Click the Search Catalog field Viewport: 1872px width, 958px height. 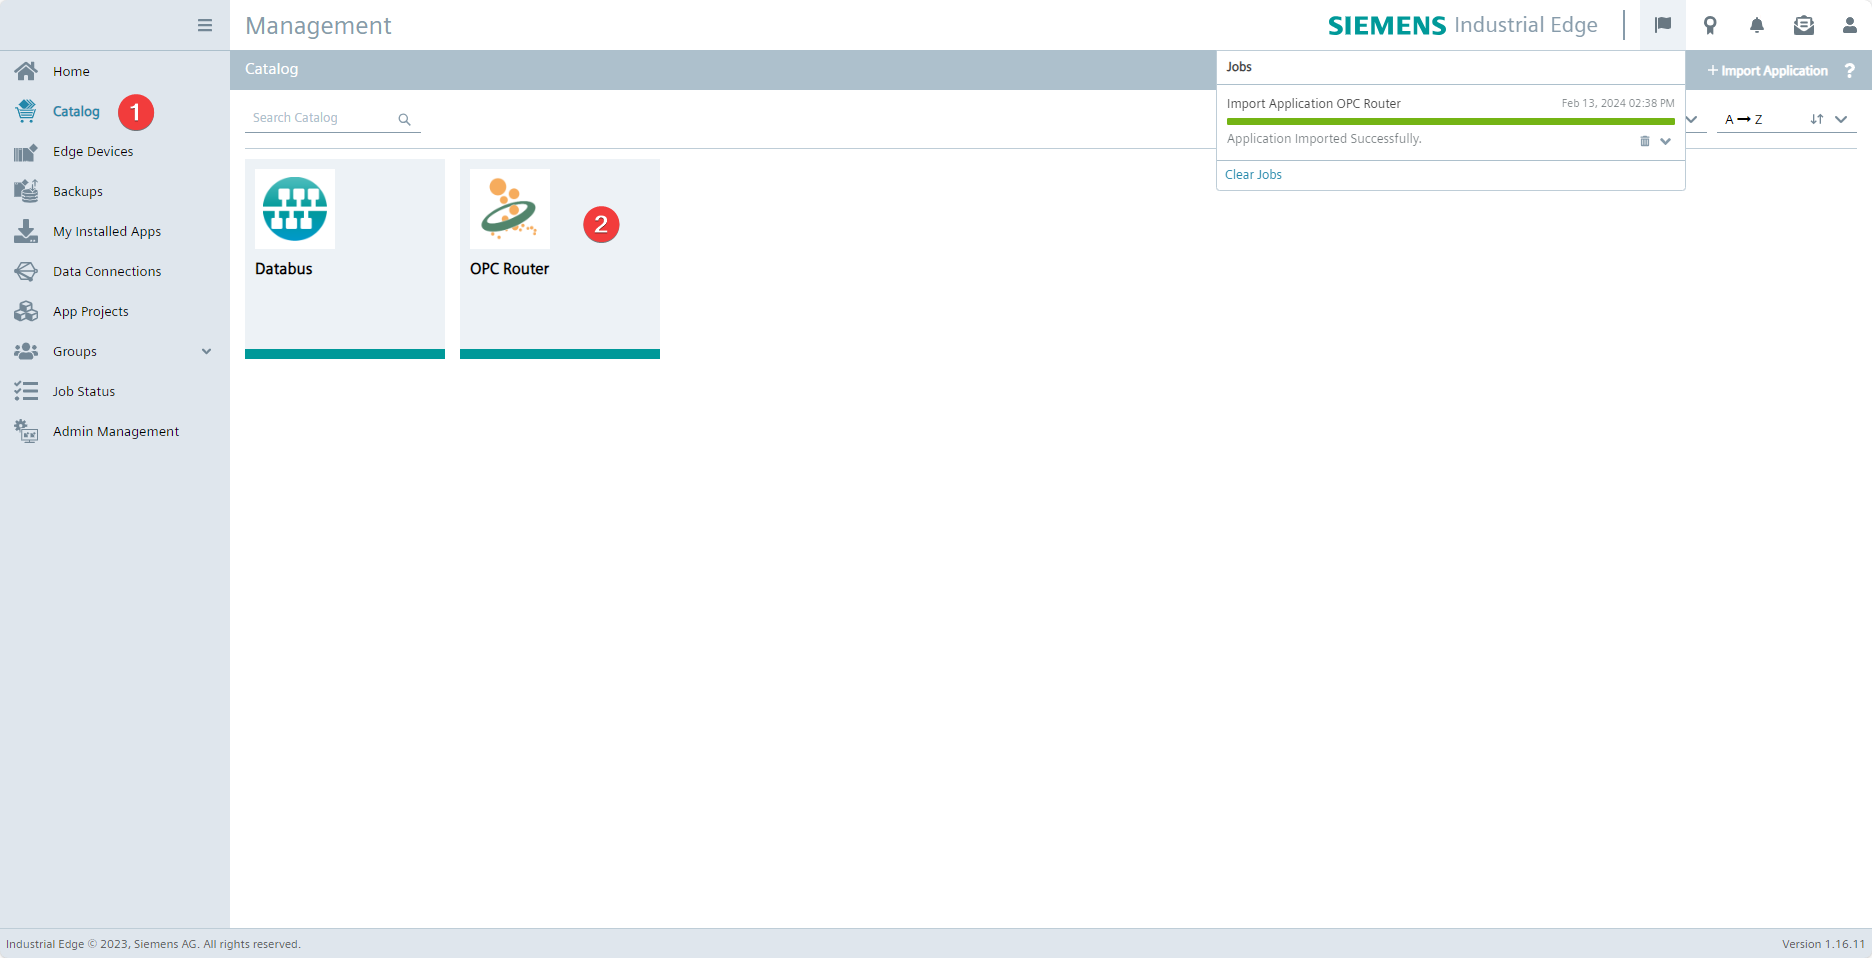(320, 118)
